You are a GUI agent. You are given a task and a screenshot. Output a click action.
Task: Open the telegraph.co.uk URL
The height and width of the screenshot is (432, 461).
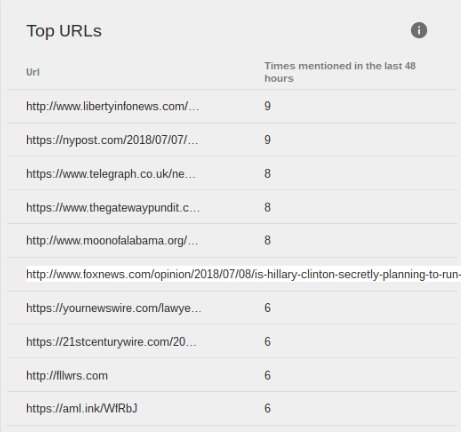(111, 174)
